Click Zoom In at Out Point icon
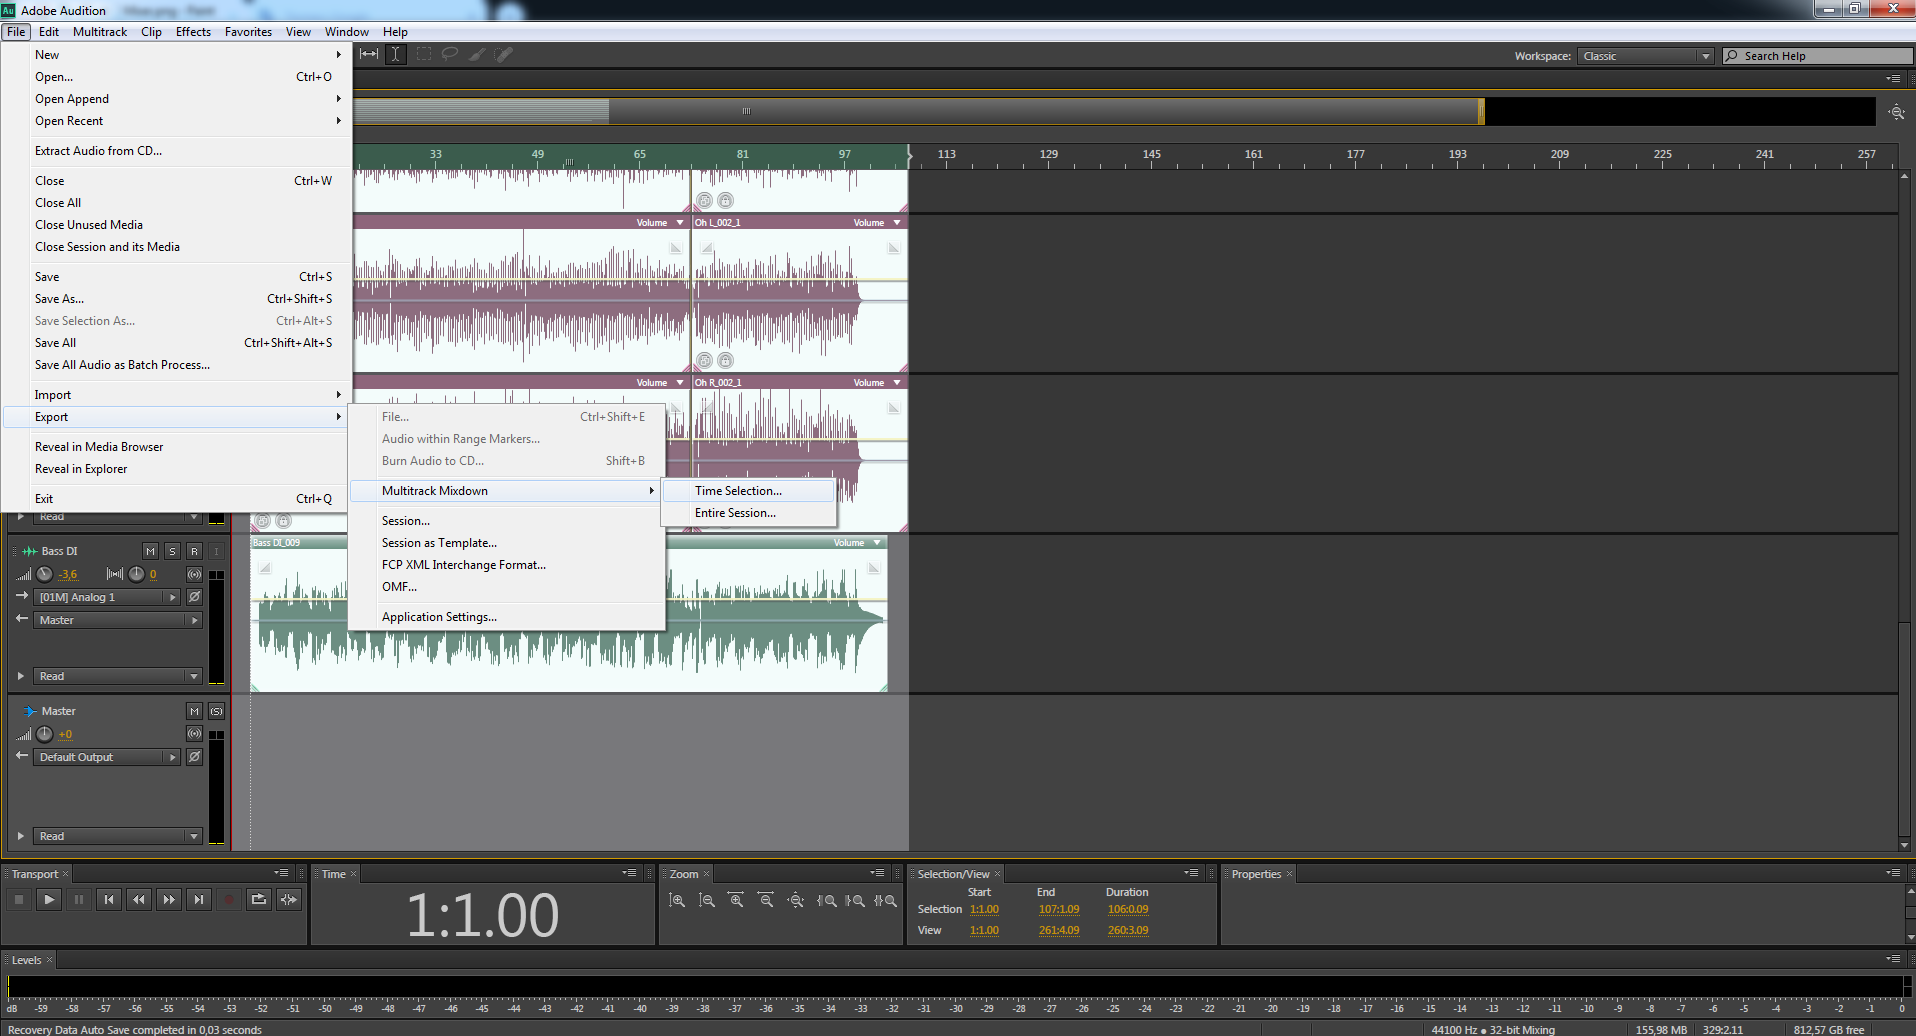 855,900
